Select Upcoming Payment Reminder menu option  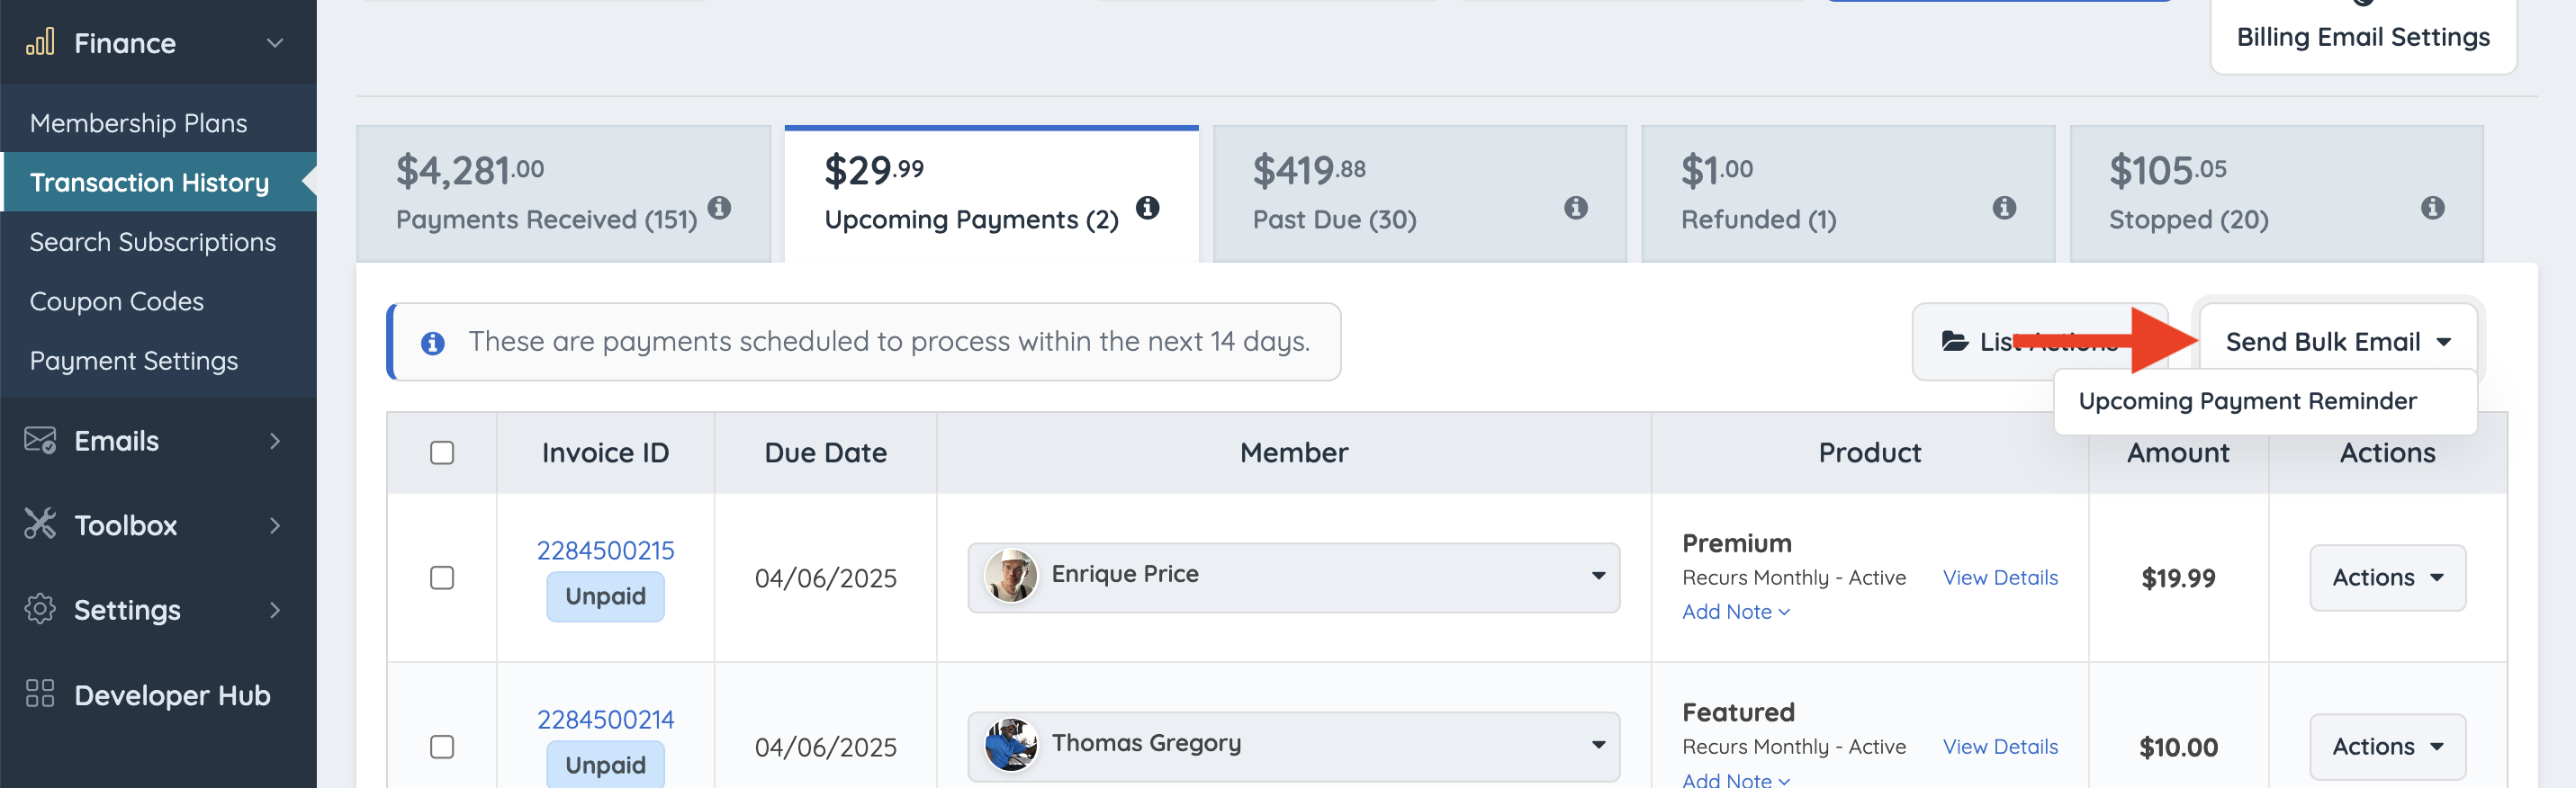click(x=2247, y=401)
